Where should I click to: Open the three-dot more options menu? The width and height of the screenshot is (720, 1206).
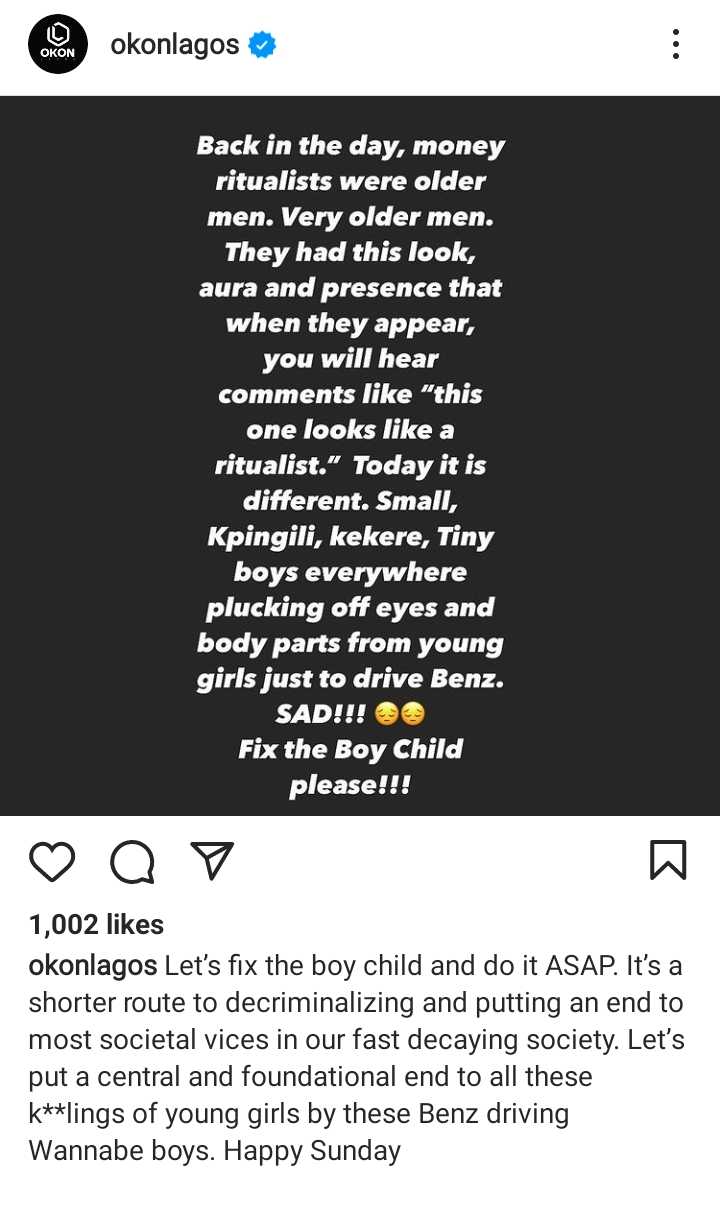click(676, 44)
